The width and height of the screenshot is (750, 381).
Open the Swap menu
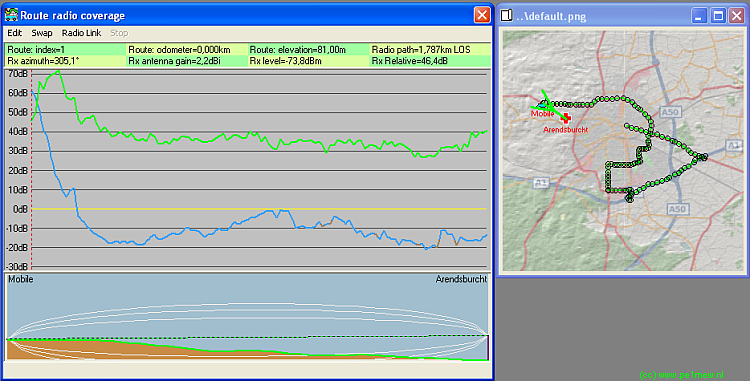click(x=42, y=33)
